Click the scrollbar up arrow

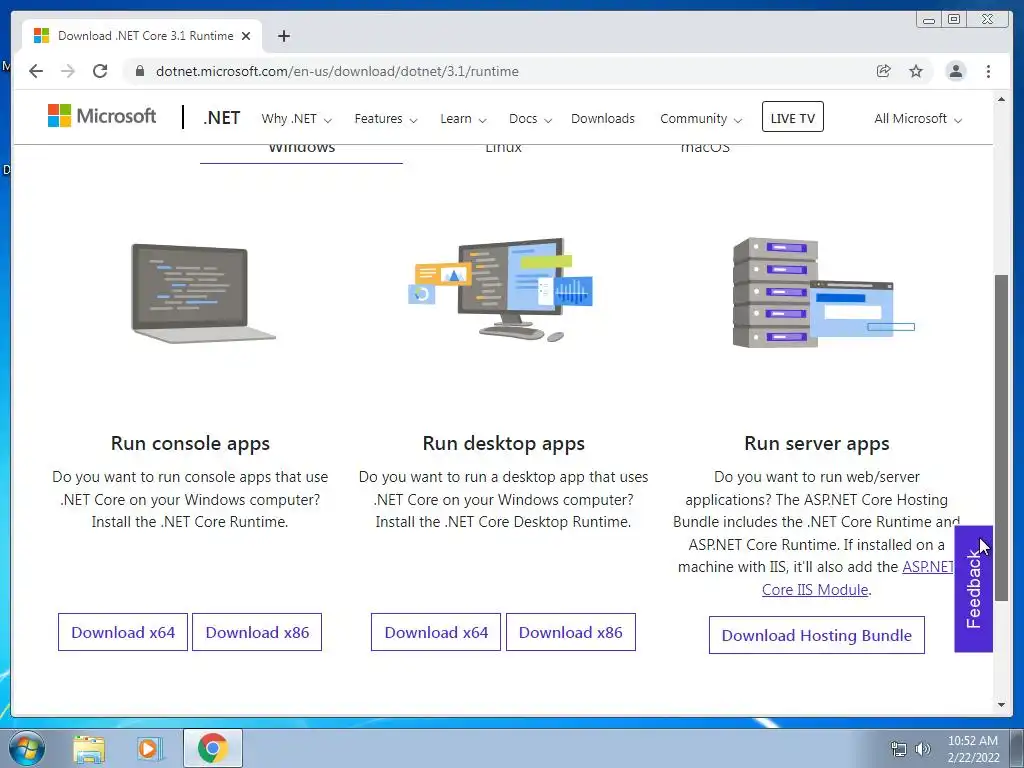1001,99
